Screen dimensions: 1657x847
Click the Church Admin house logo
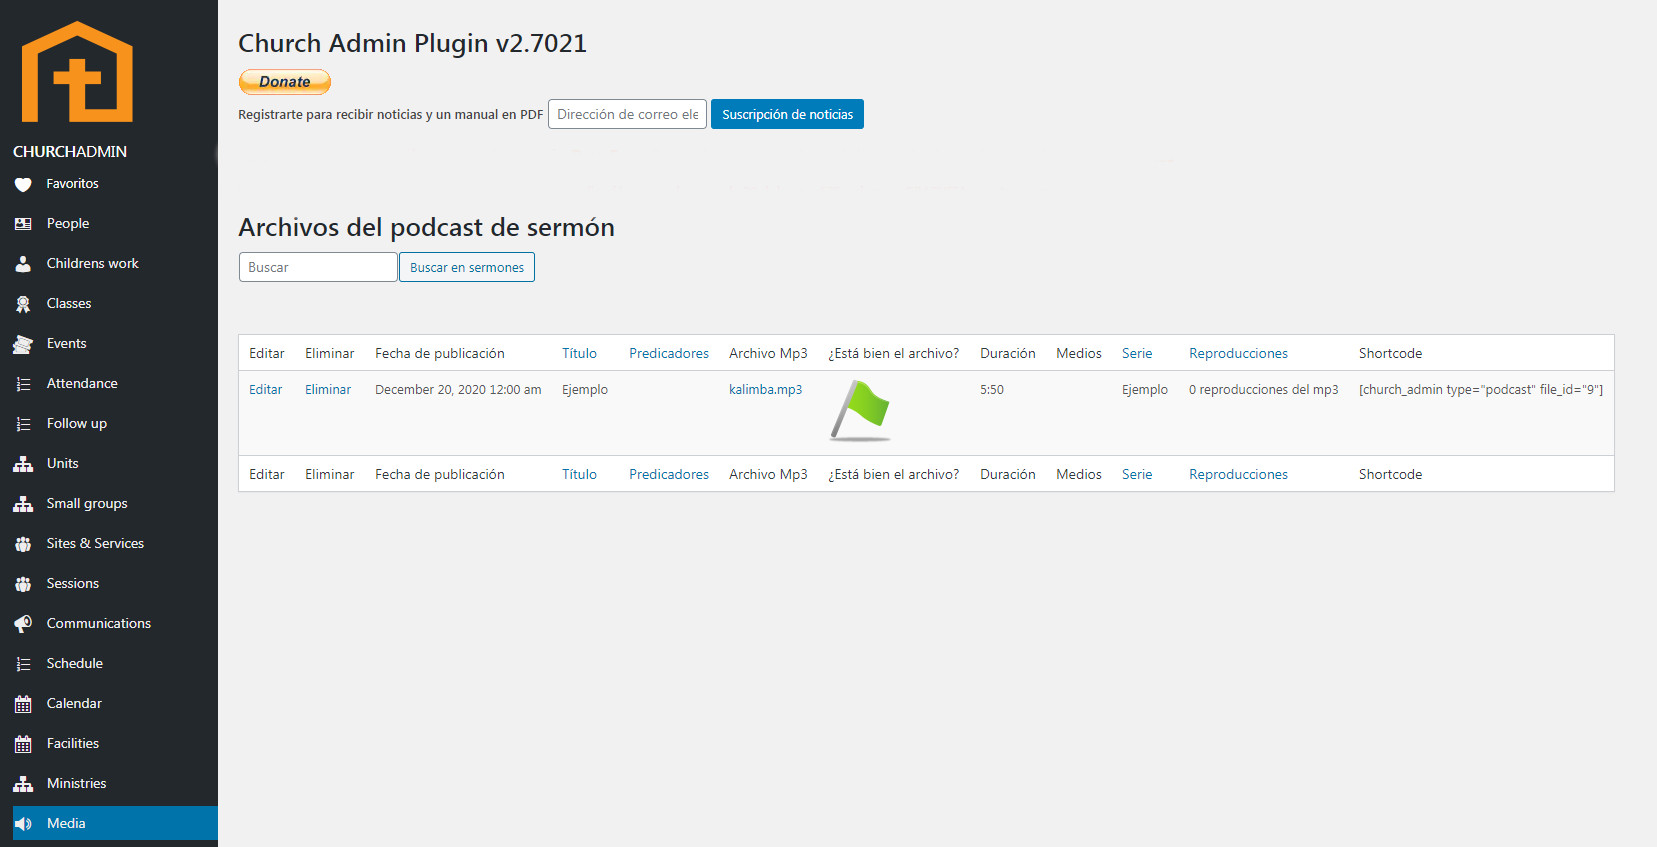click(x=77, y=72)
